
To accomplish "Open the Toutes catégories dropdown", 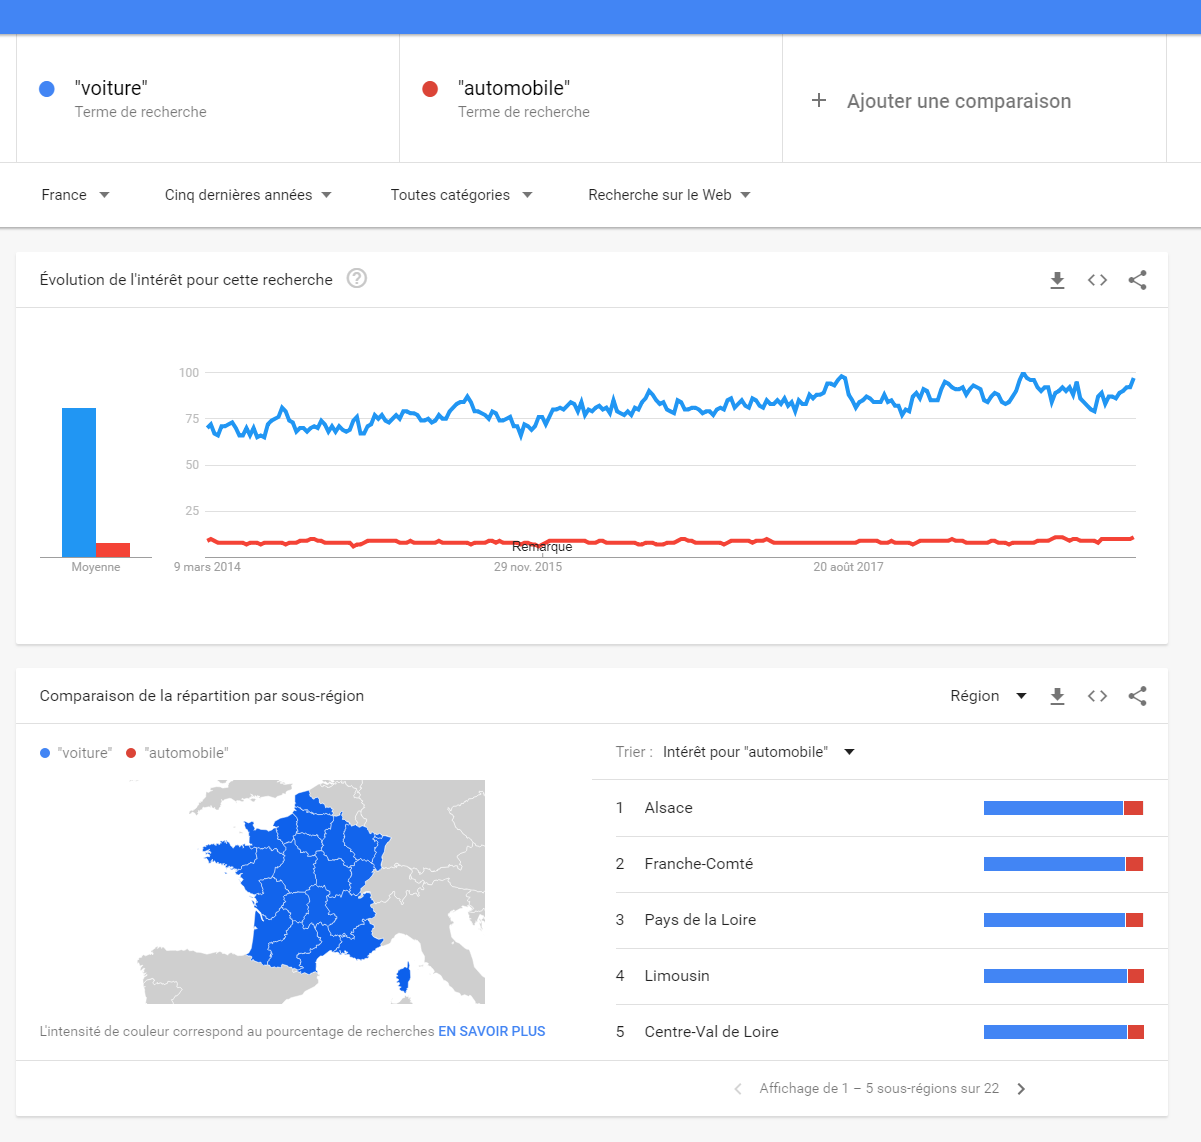I will (x=461, y=195).
